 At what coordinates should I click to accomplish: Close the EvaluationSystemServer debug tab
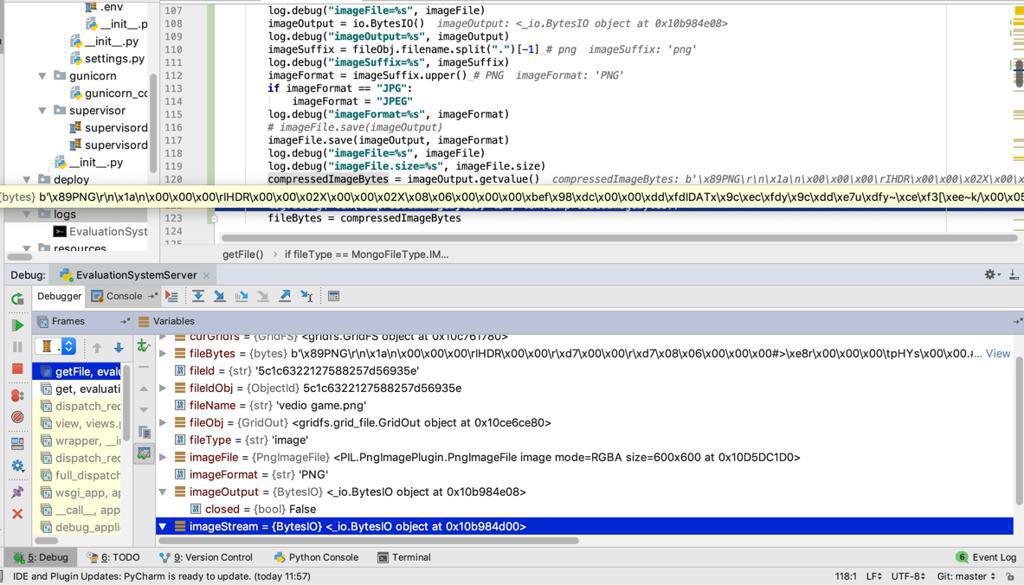(206, 276)
